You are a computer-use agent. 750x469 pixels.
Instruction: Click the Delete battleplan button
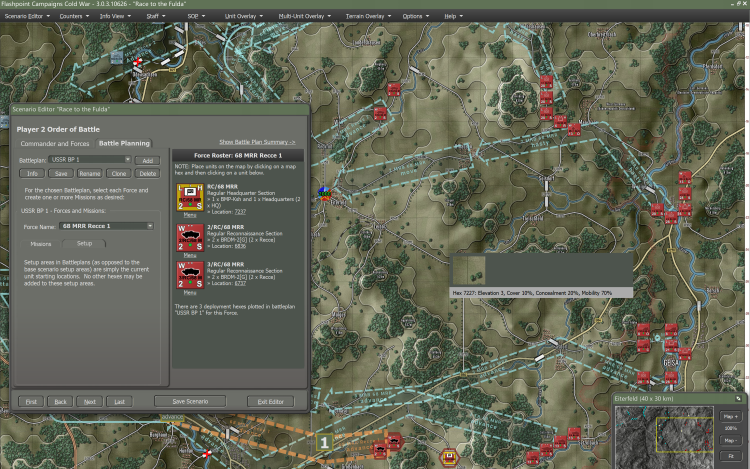pos(147,174)
